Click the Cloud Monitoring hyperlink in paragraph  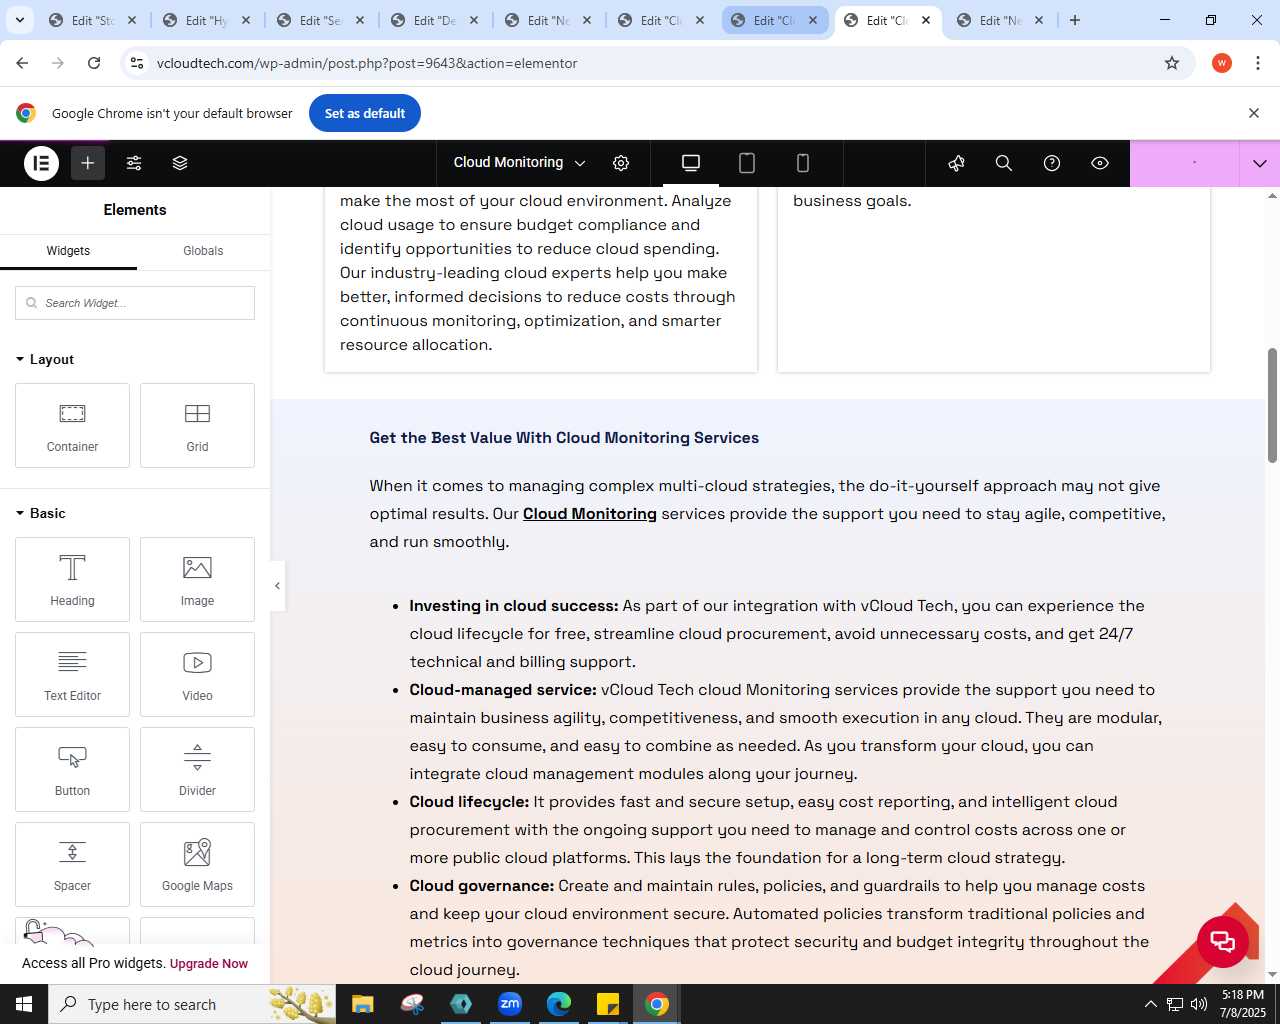[x=589, y=514]
